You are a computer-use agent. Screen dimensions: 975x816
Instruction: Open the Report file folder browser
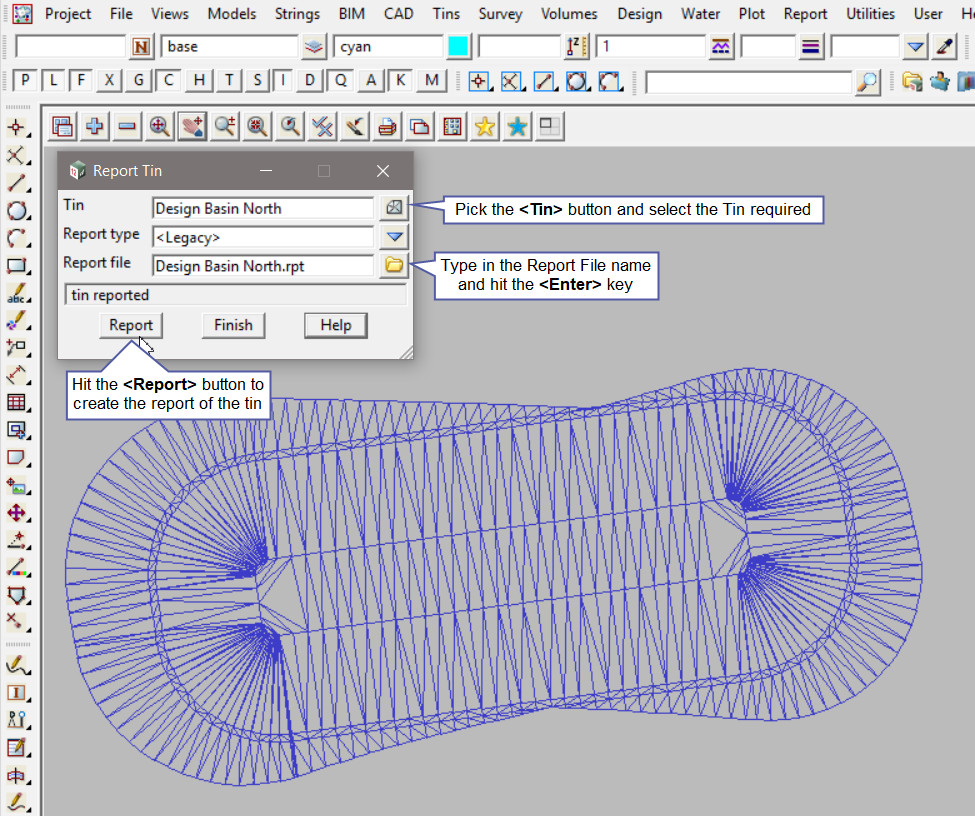click(393, 266)
